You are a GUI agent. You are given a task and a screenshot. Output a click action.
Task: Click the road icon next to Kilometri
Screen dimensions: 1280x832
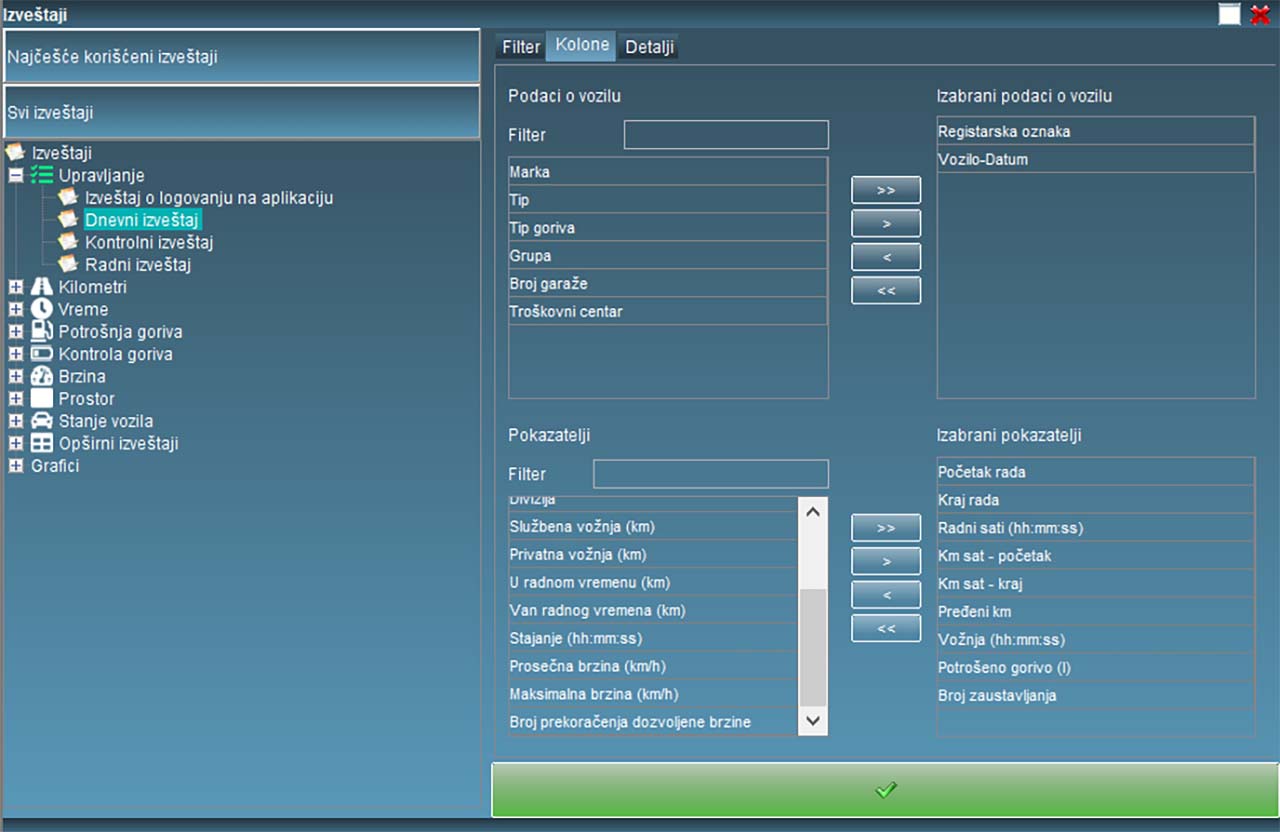(42, 287)
